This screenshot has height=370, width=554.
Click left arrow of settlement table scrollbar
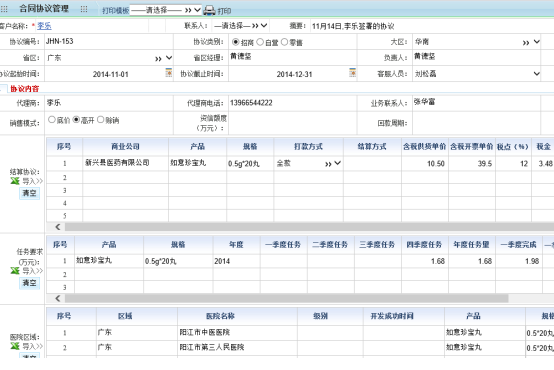[58, 227]
